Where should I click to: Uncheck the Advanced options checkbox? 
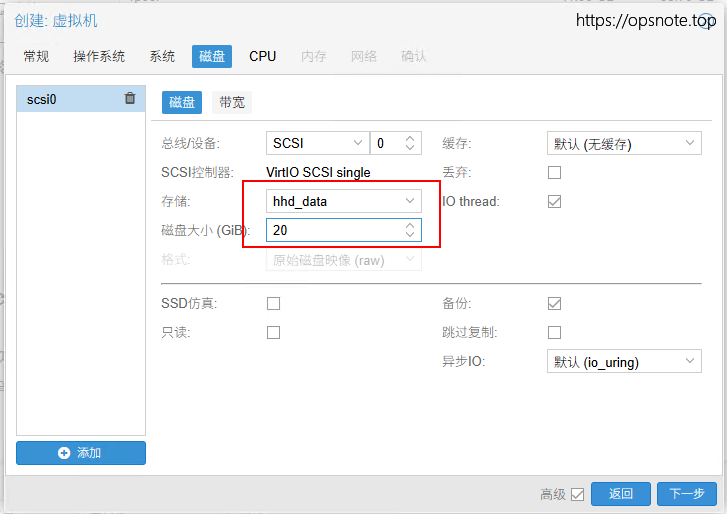point(577,494)
